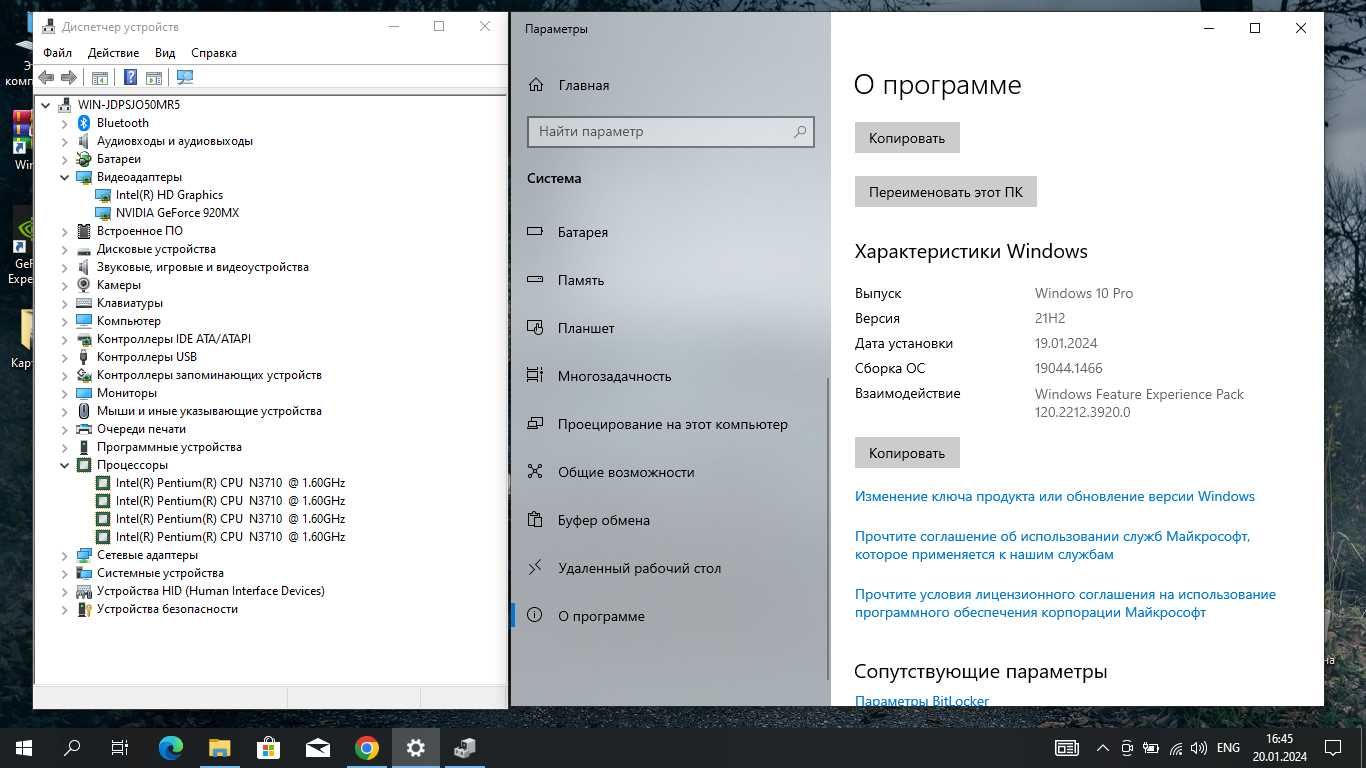Click Копировать button below О программе heading
The width and height of the screenshot is (1366, 768).
click(x=907, y=138)
